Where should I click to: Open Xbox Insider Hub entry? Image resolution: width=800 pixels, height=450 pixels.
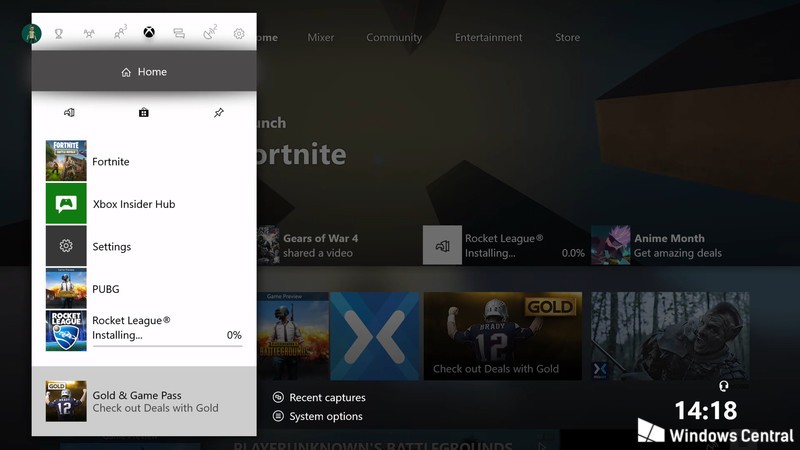[x=144, y=204]
